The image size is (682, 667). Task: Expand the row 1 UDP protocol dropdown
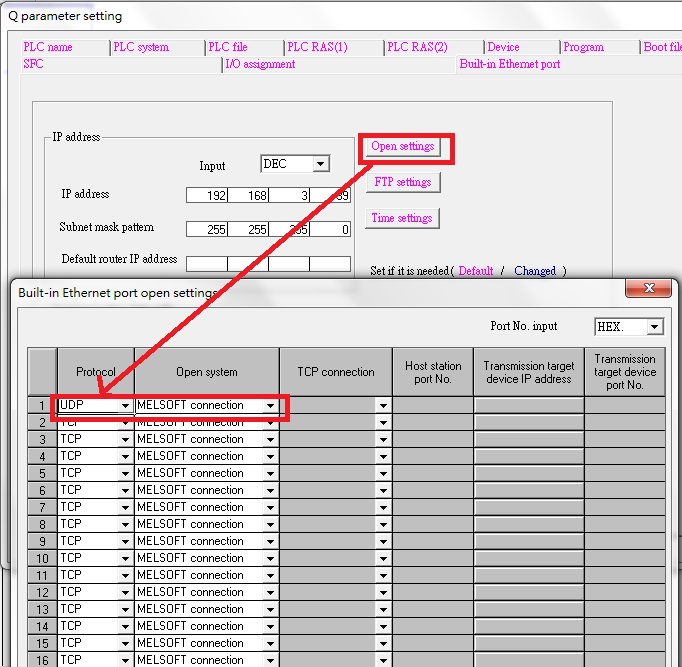(125, 406)
